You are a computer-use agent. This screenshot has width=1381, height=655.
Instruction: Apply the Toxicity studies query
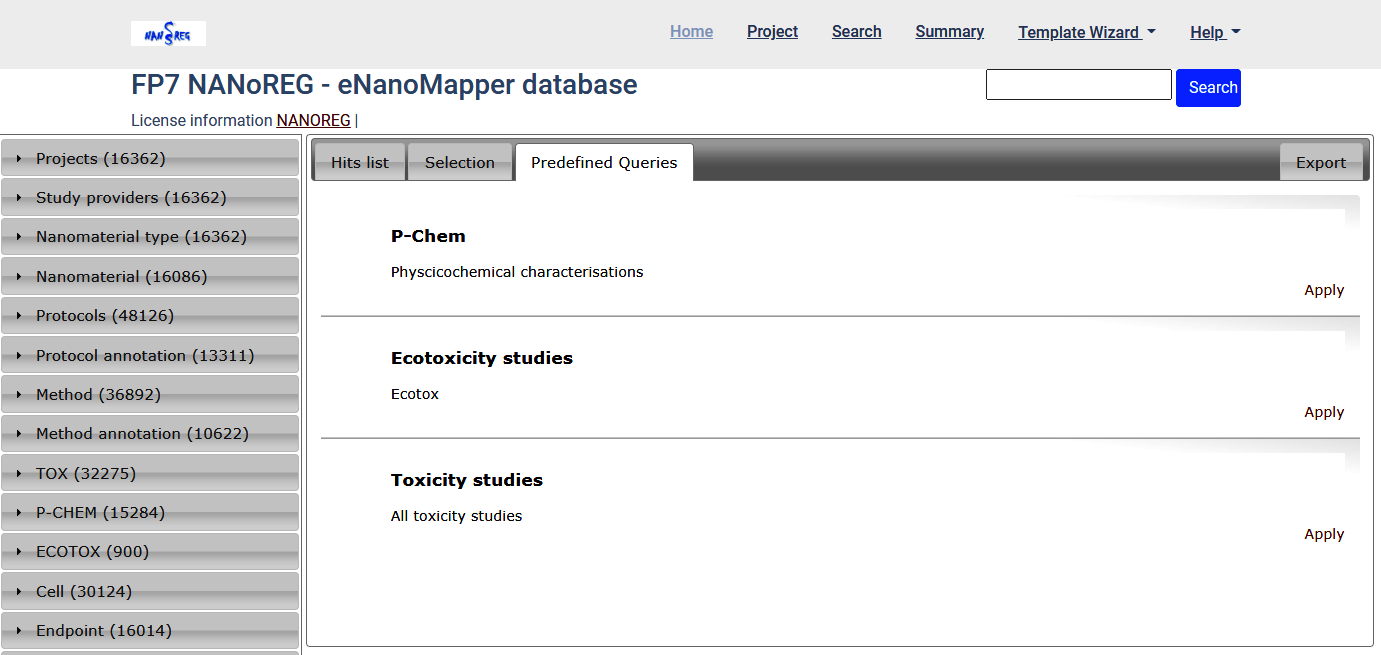[1324, 534]
